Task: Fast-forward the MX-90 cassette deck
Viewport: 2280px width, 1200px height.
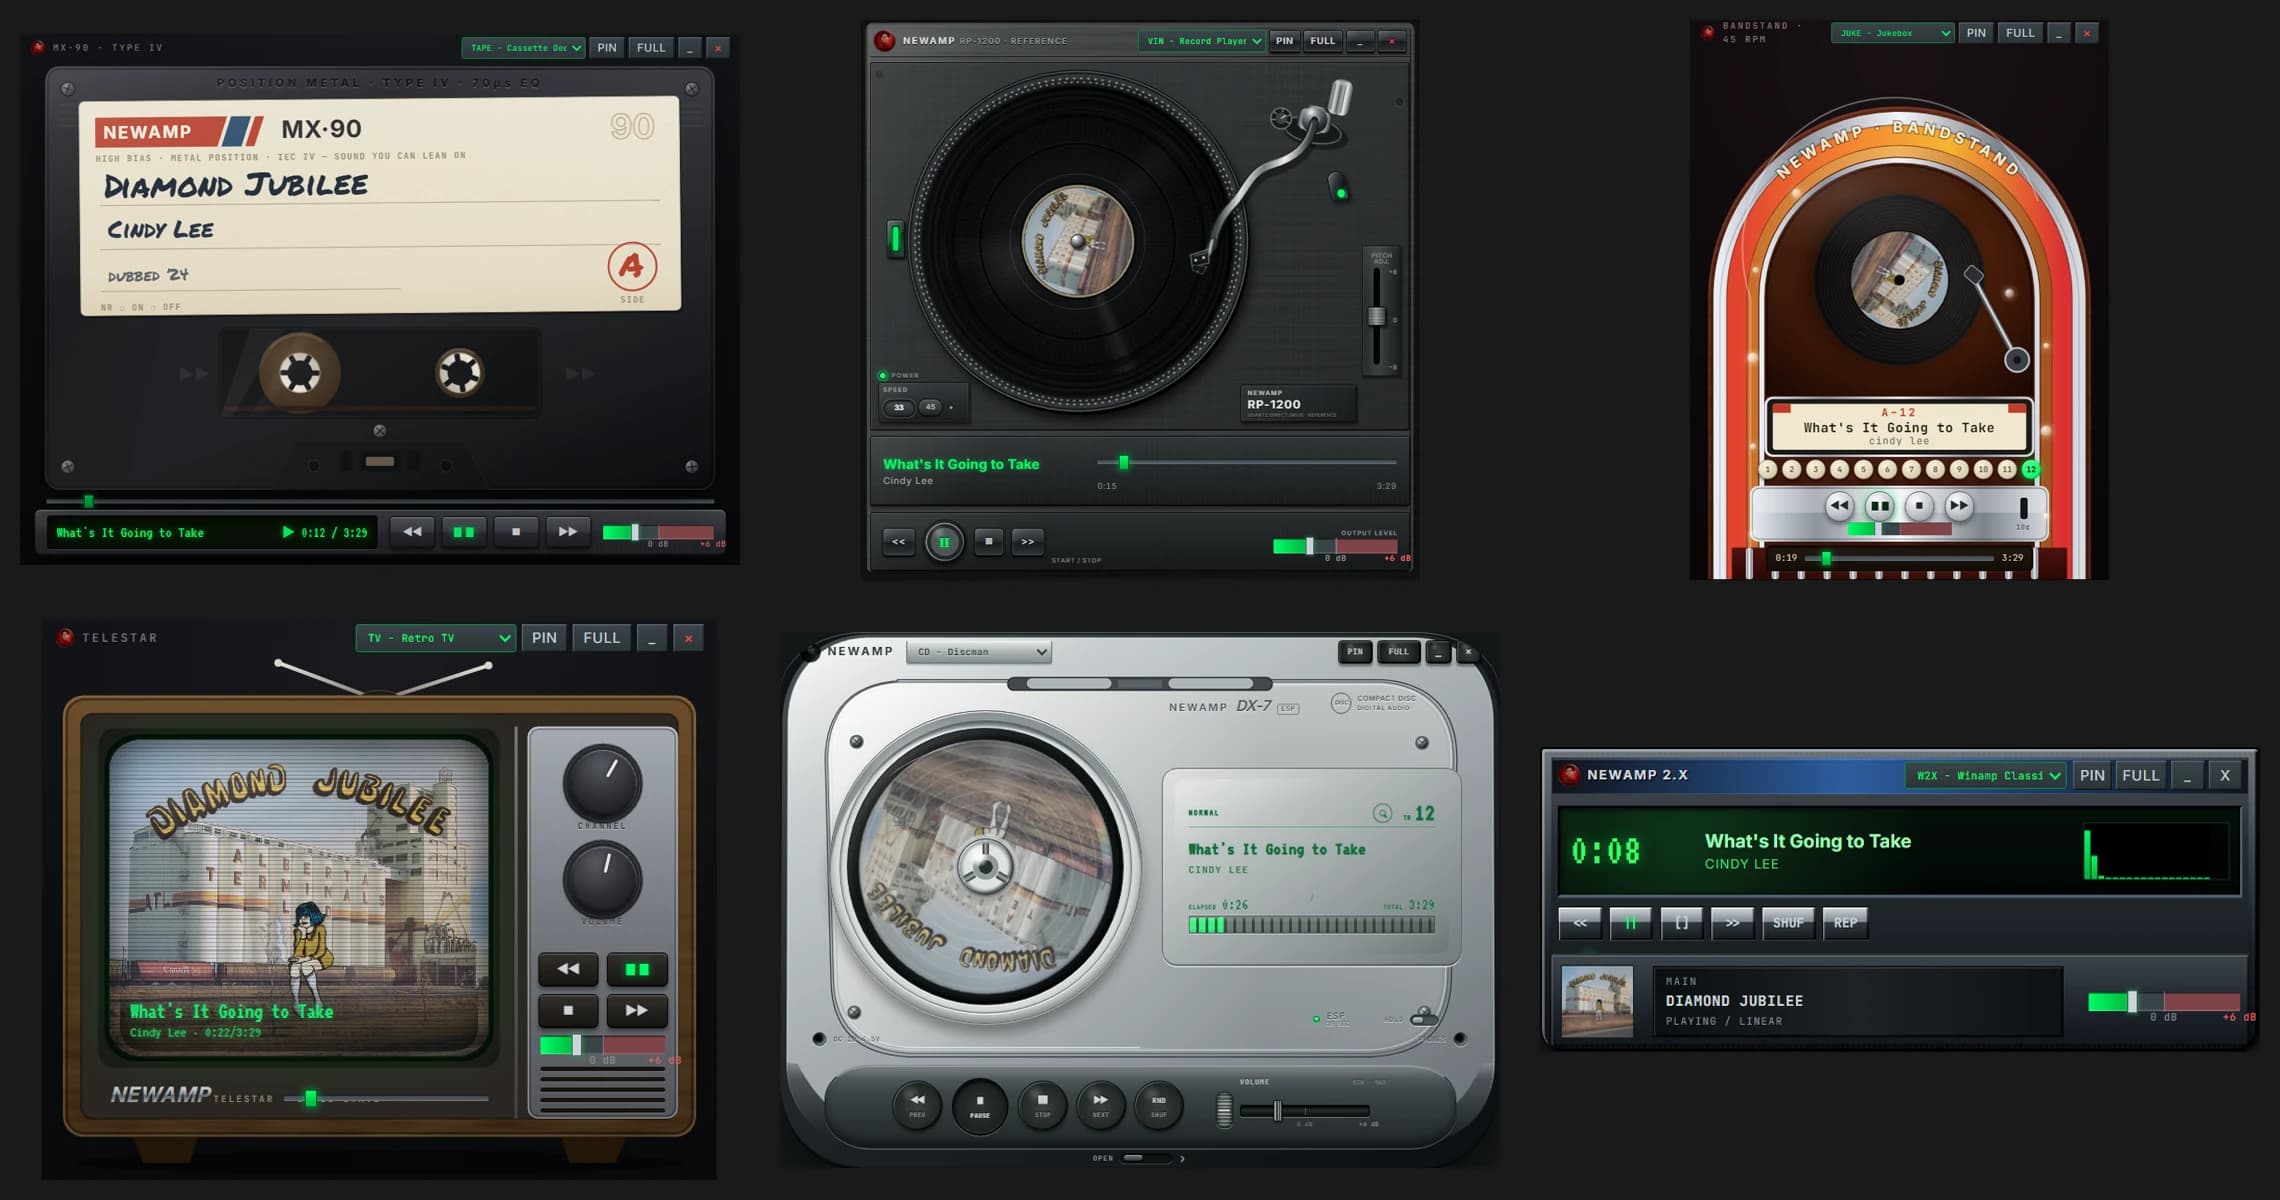Action: (x=568, y=532)
